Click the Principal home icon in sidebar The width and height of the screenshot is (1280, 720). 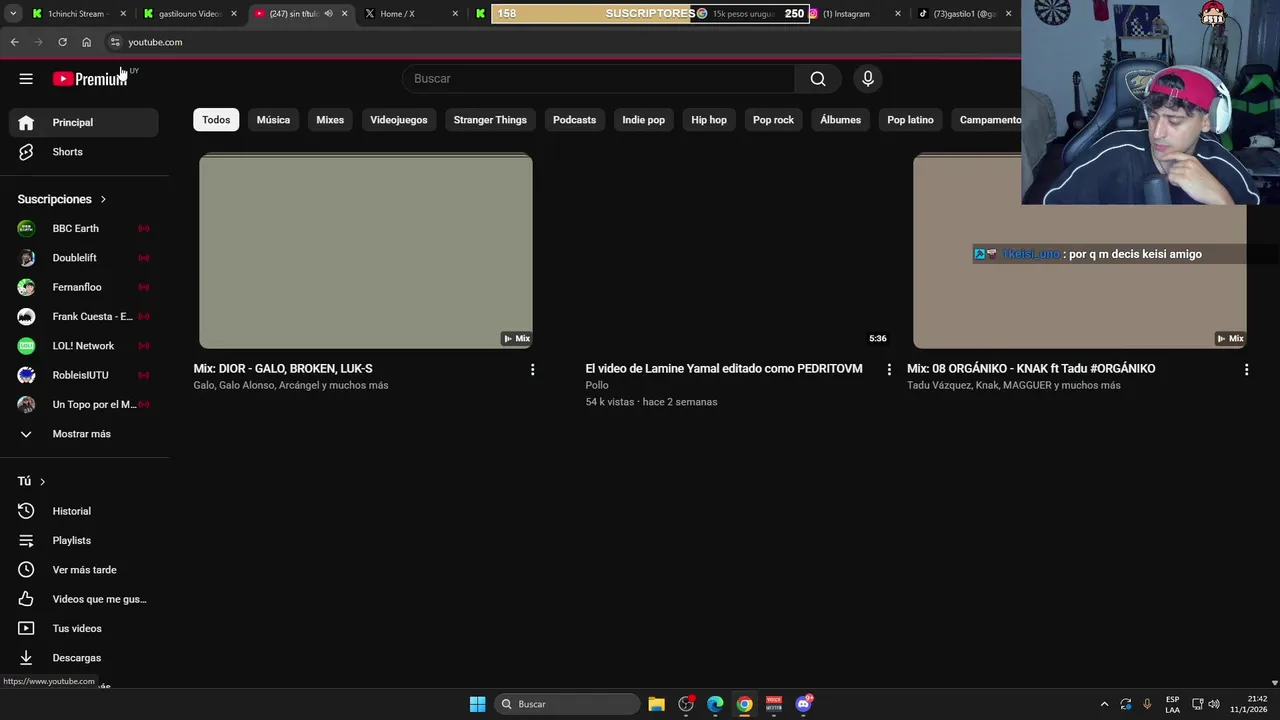tap(26, 123)
